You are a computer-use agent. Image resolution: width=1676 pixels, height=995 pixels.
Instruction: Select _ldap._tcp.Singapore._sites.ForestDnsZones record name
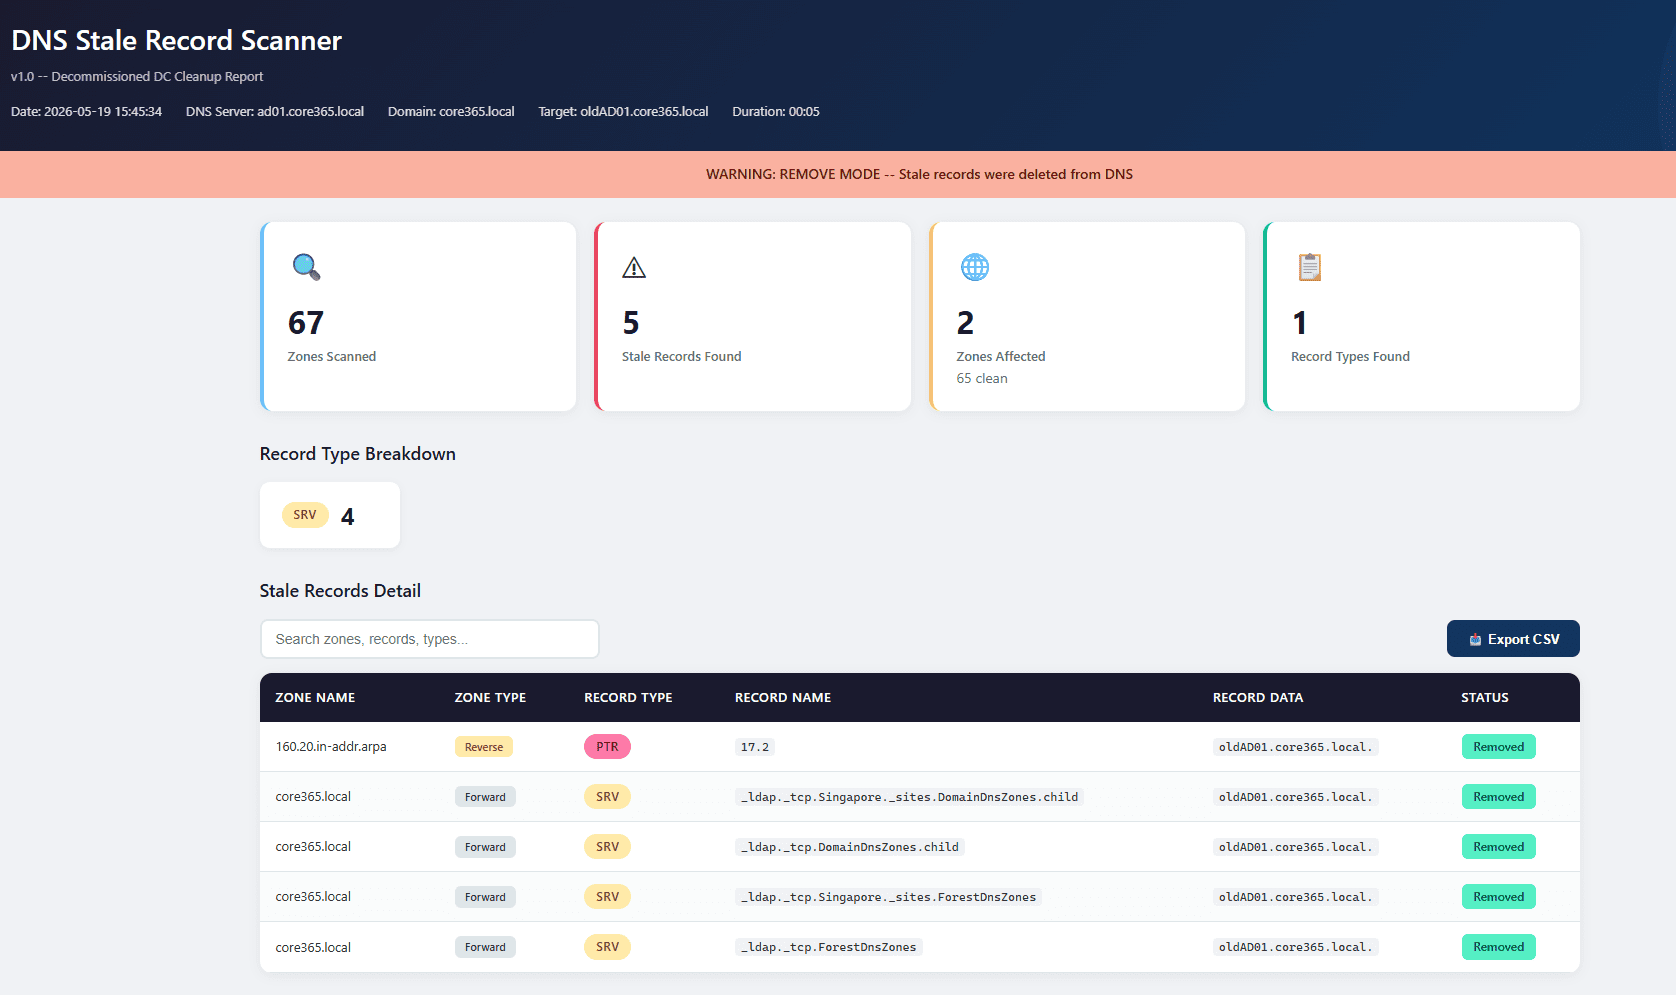coord(888,897)
